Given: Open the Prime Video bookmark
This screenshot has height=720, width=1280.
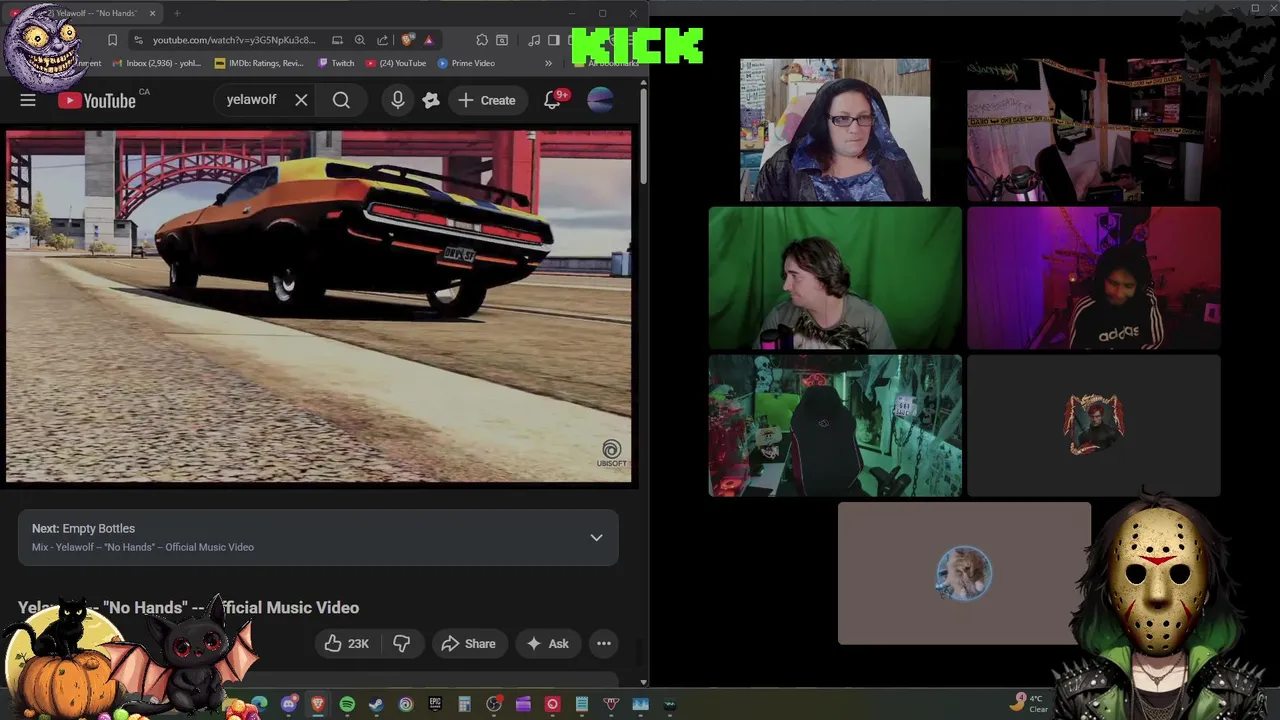Looking at the screenshot, I should [466, 63].
